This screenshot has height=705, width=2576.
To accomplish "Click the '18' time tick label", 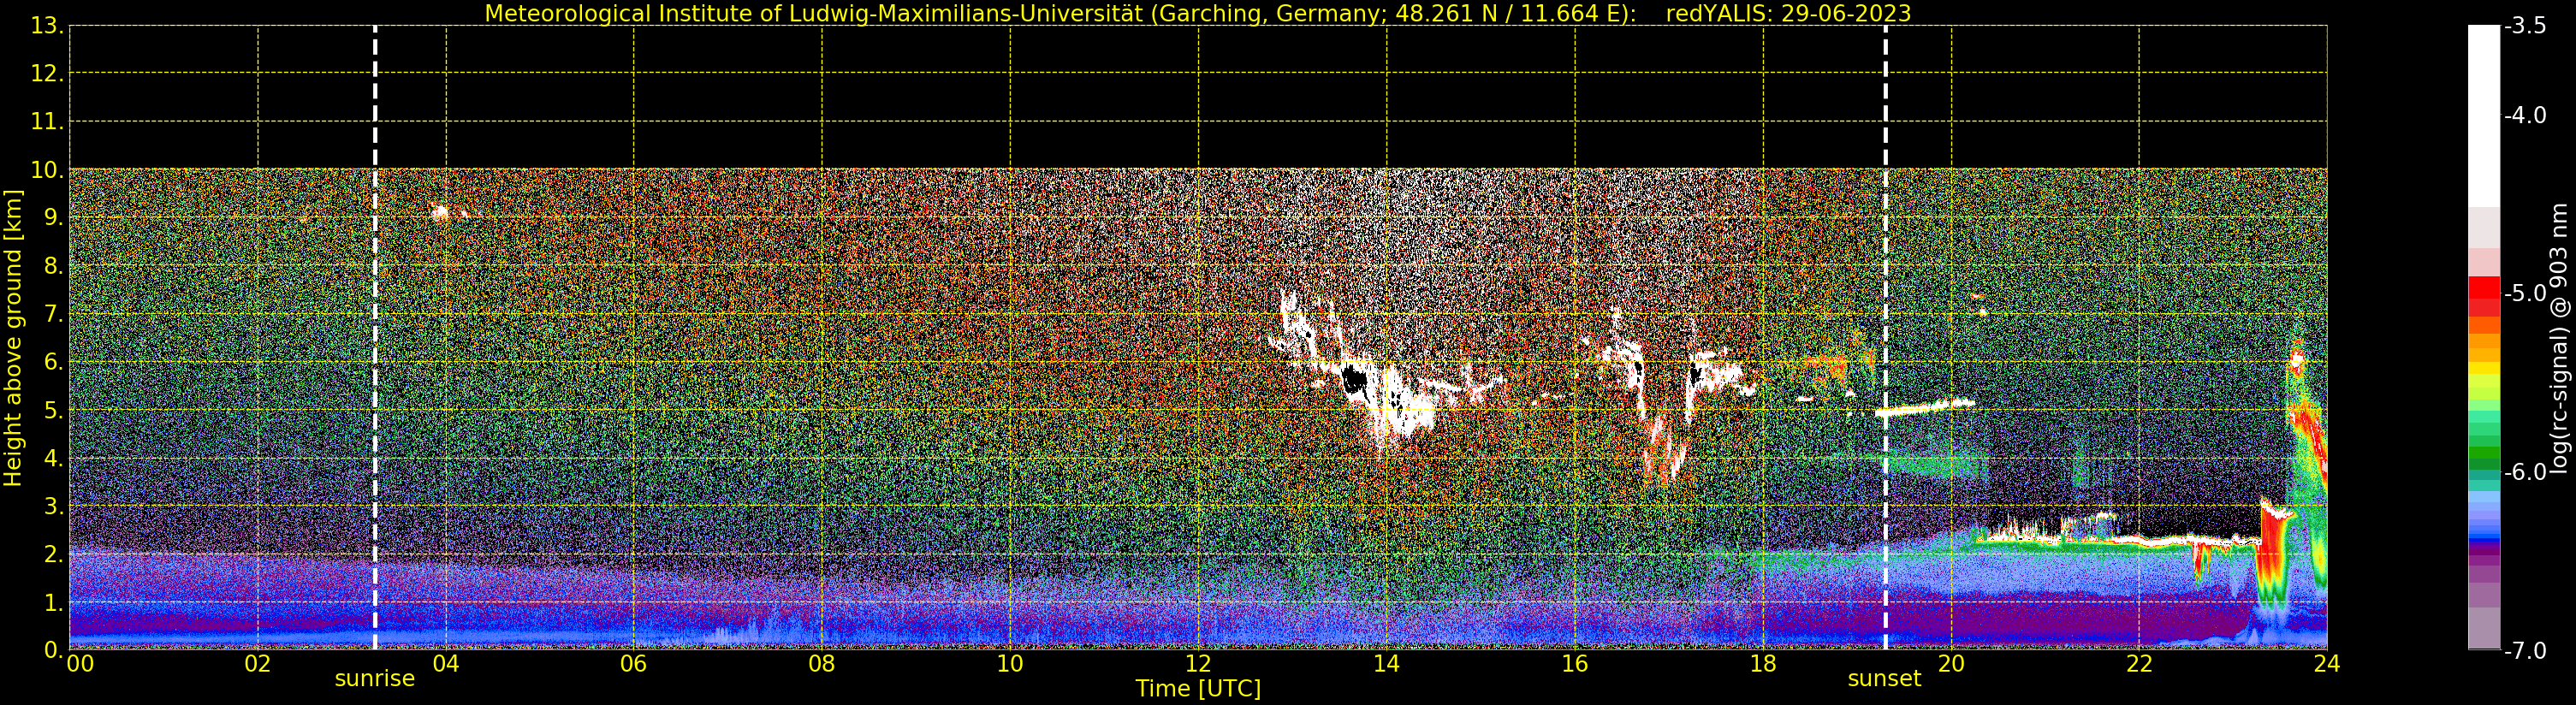I will 1763,664.
